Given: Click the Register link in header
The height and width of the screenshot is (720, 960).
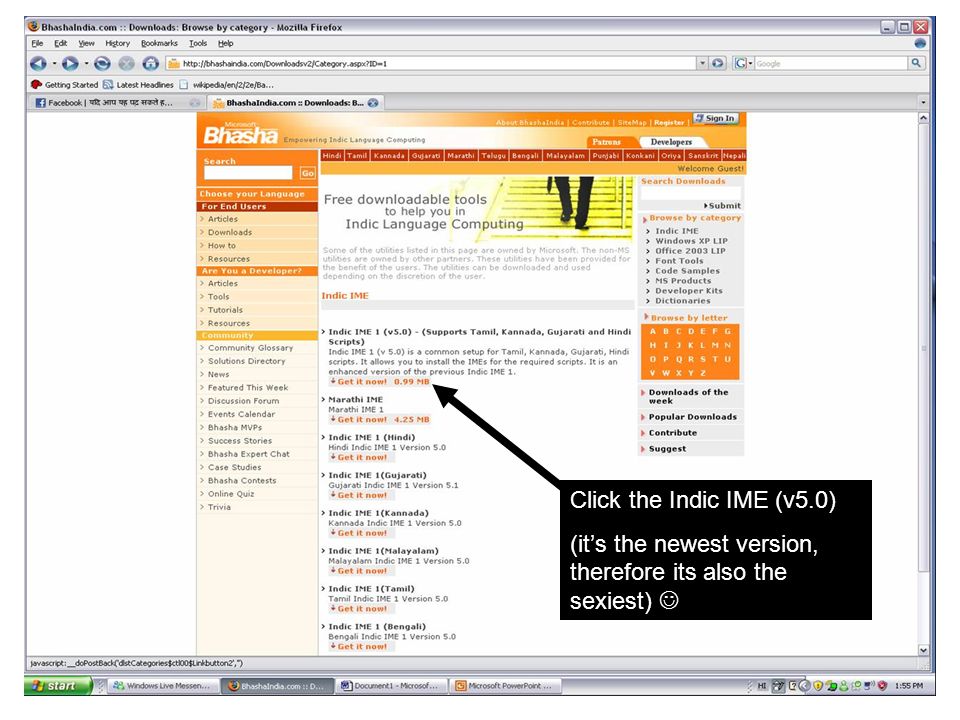Looking at the screenshot, I should (x=669, y=122).
